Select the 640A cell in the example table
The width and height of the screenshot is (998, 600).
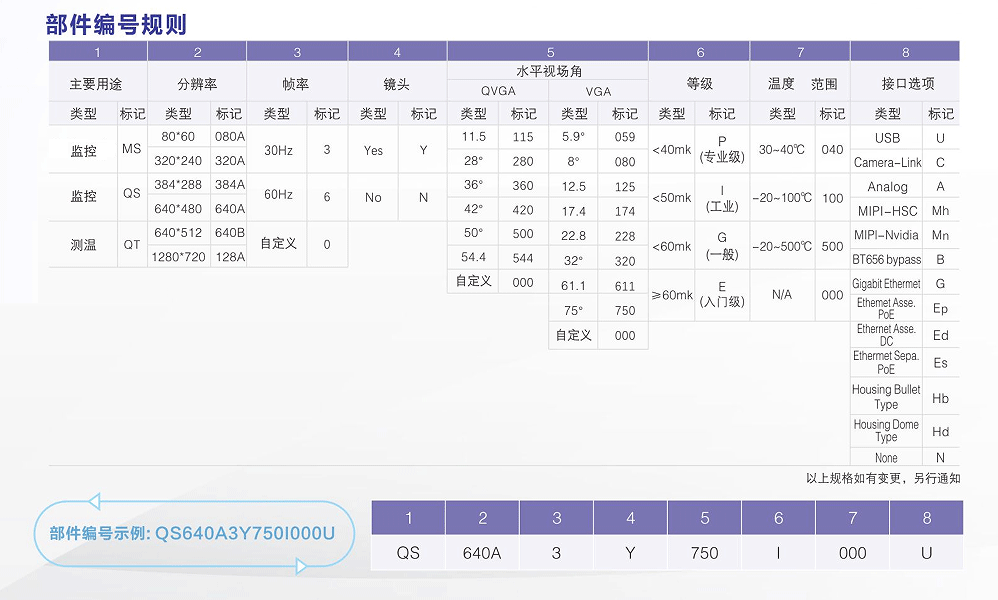(x=482, y=553)
